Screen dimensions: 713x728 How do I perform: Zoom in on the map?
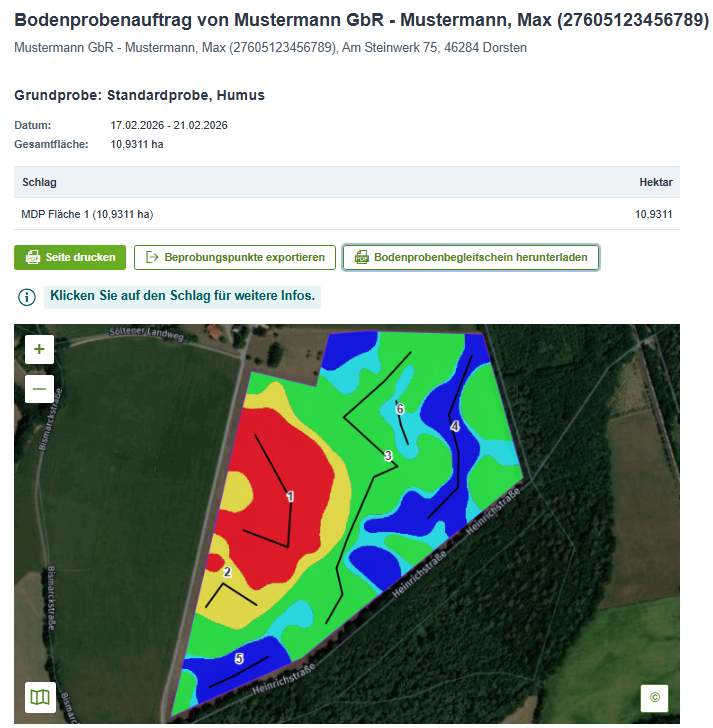pos(39,350)
